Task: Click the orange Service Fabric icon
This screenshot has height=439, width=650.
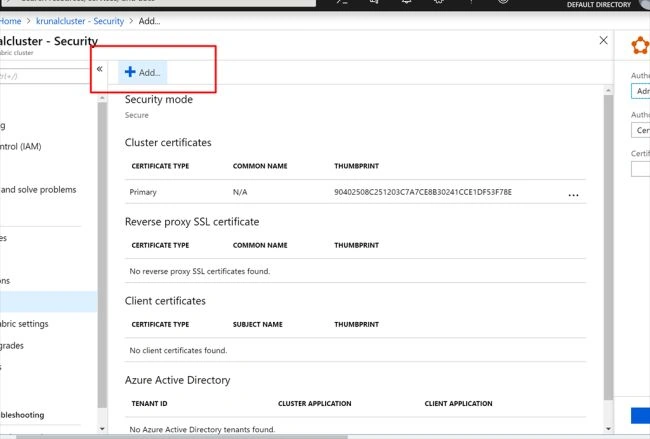Action: pos(640,46)
